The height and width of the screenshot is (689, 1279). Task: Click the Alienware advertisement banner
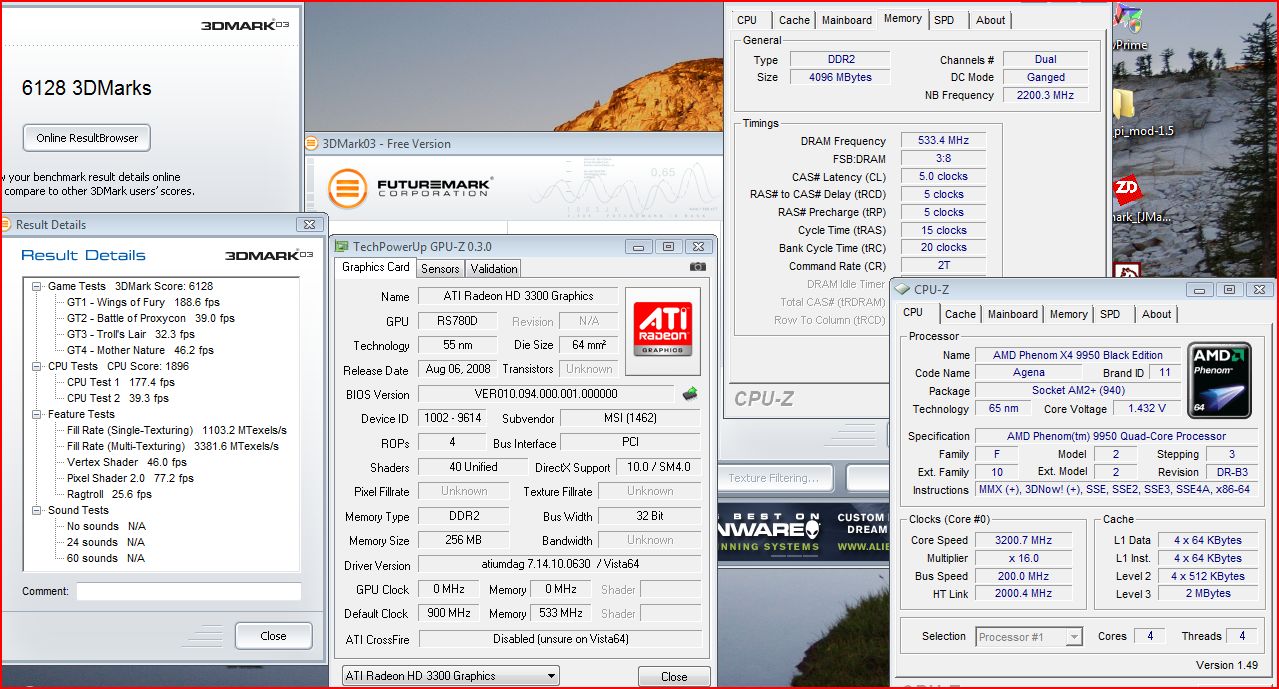click(x=803, y=533)
